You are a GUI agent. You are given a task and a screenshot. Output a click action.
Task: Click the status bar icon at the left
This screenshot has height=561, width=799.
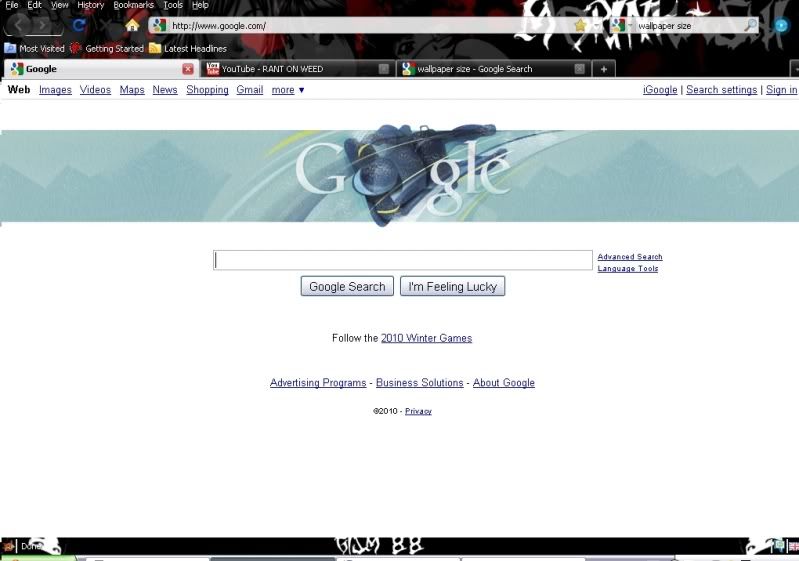coord(8,547)
